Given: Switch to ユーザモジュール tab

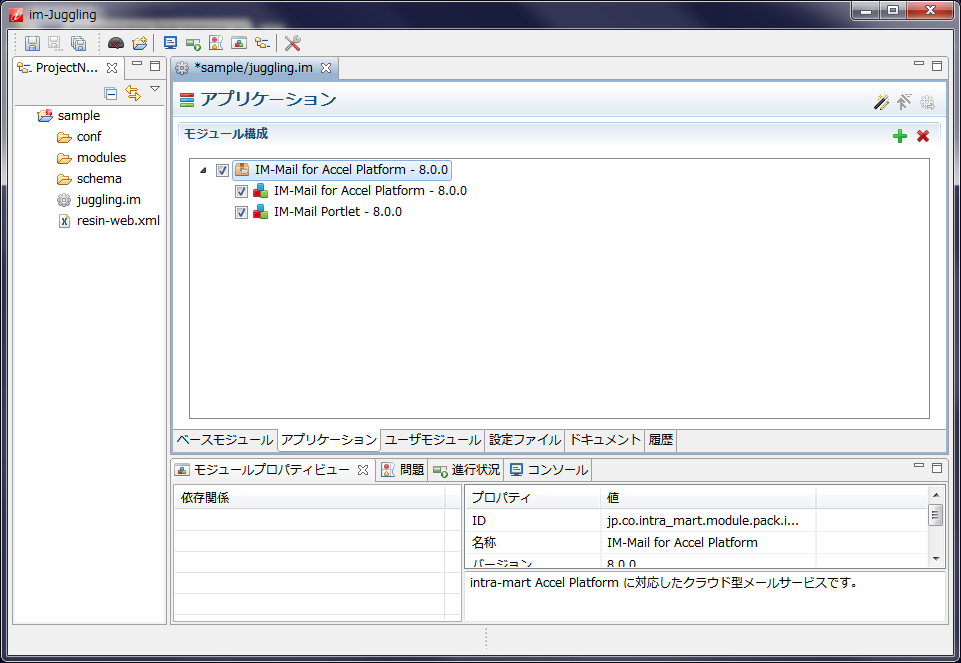Looking at the screenshot, I should click(x=433, y=440).
